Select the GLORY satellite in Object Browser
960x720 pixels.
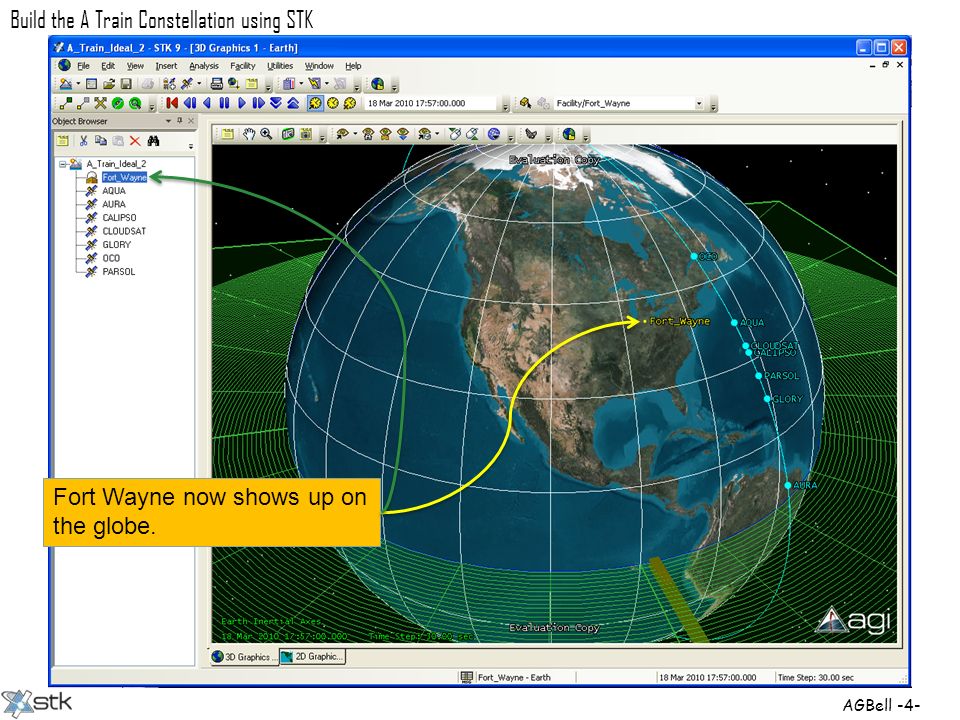coord(116,245)
